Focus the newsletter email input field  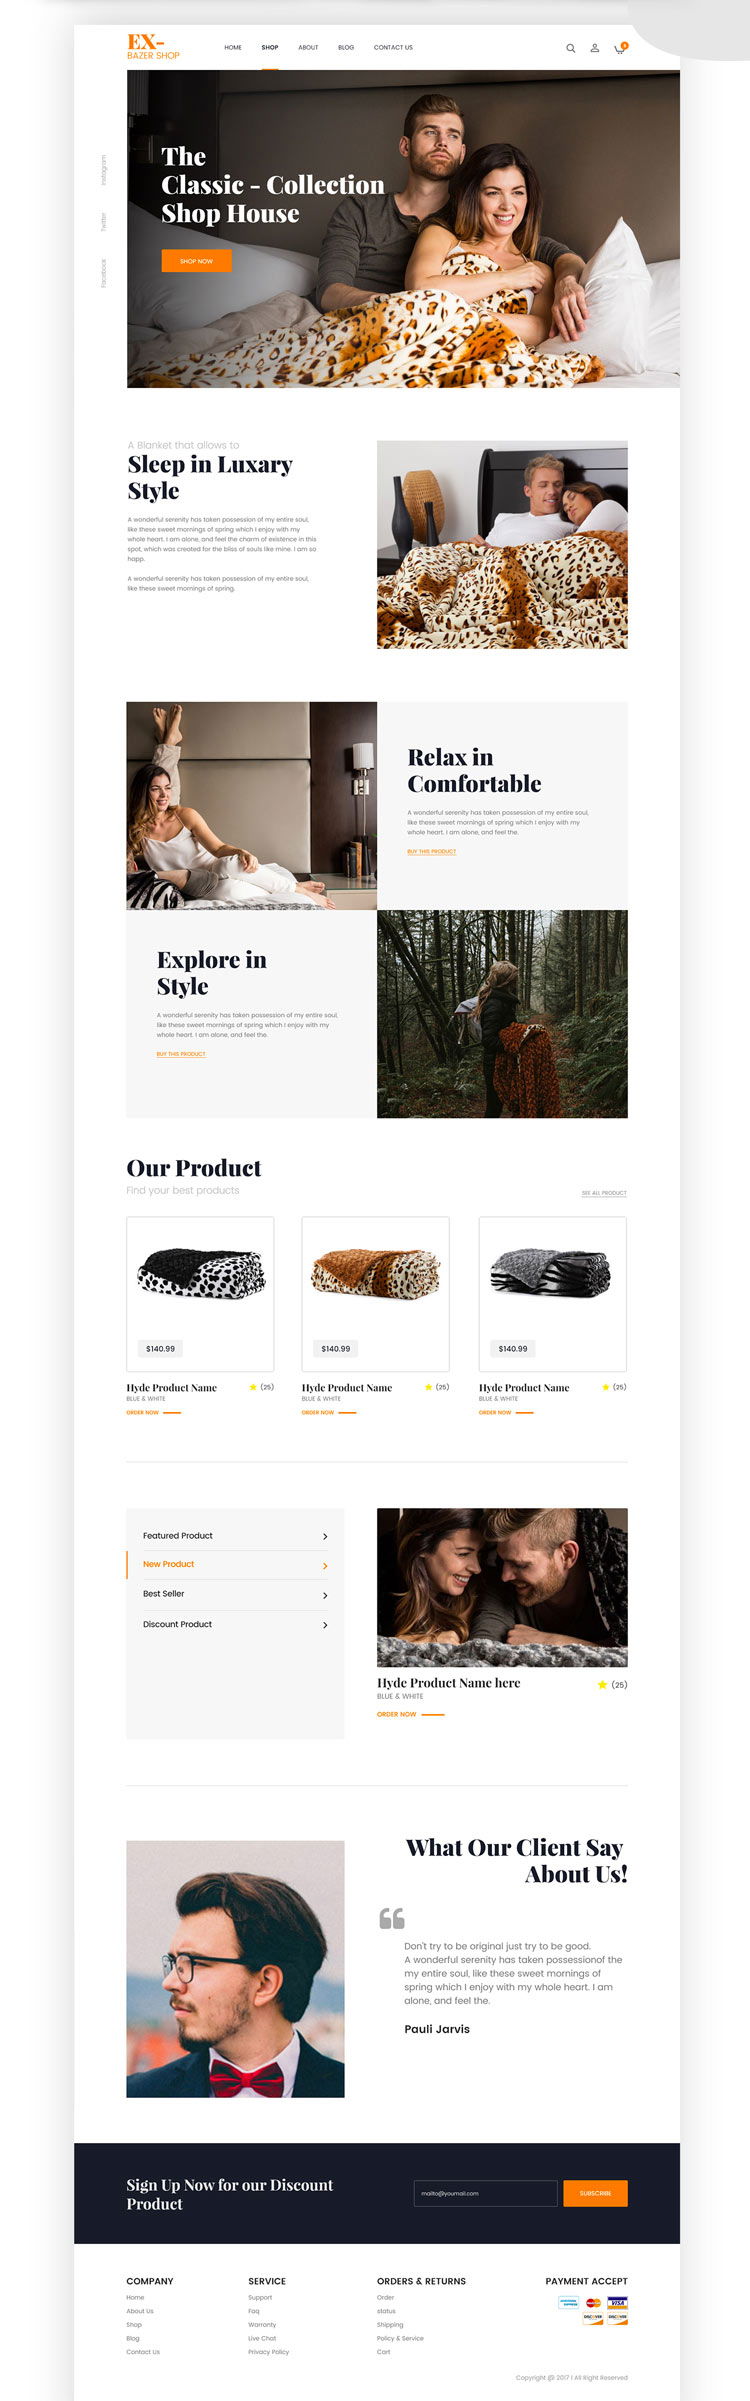[485, 2193]
